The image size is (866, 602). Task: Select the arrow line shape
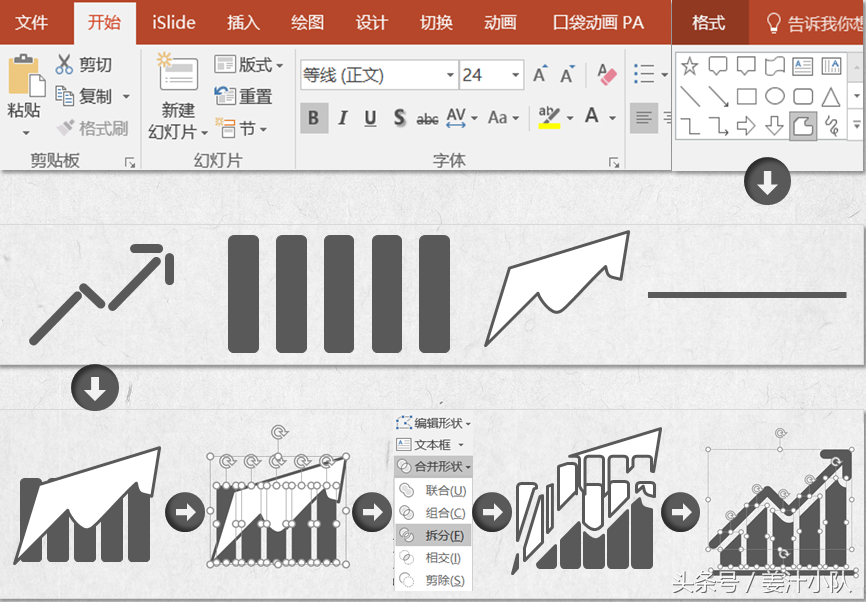point(718,96)
